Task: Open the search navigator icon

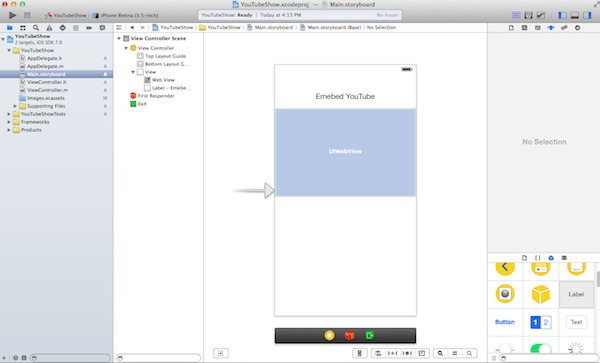Action: tap(36, 28)
